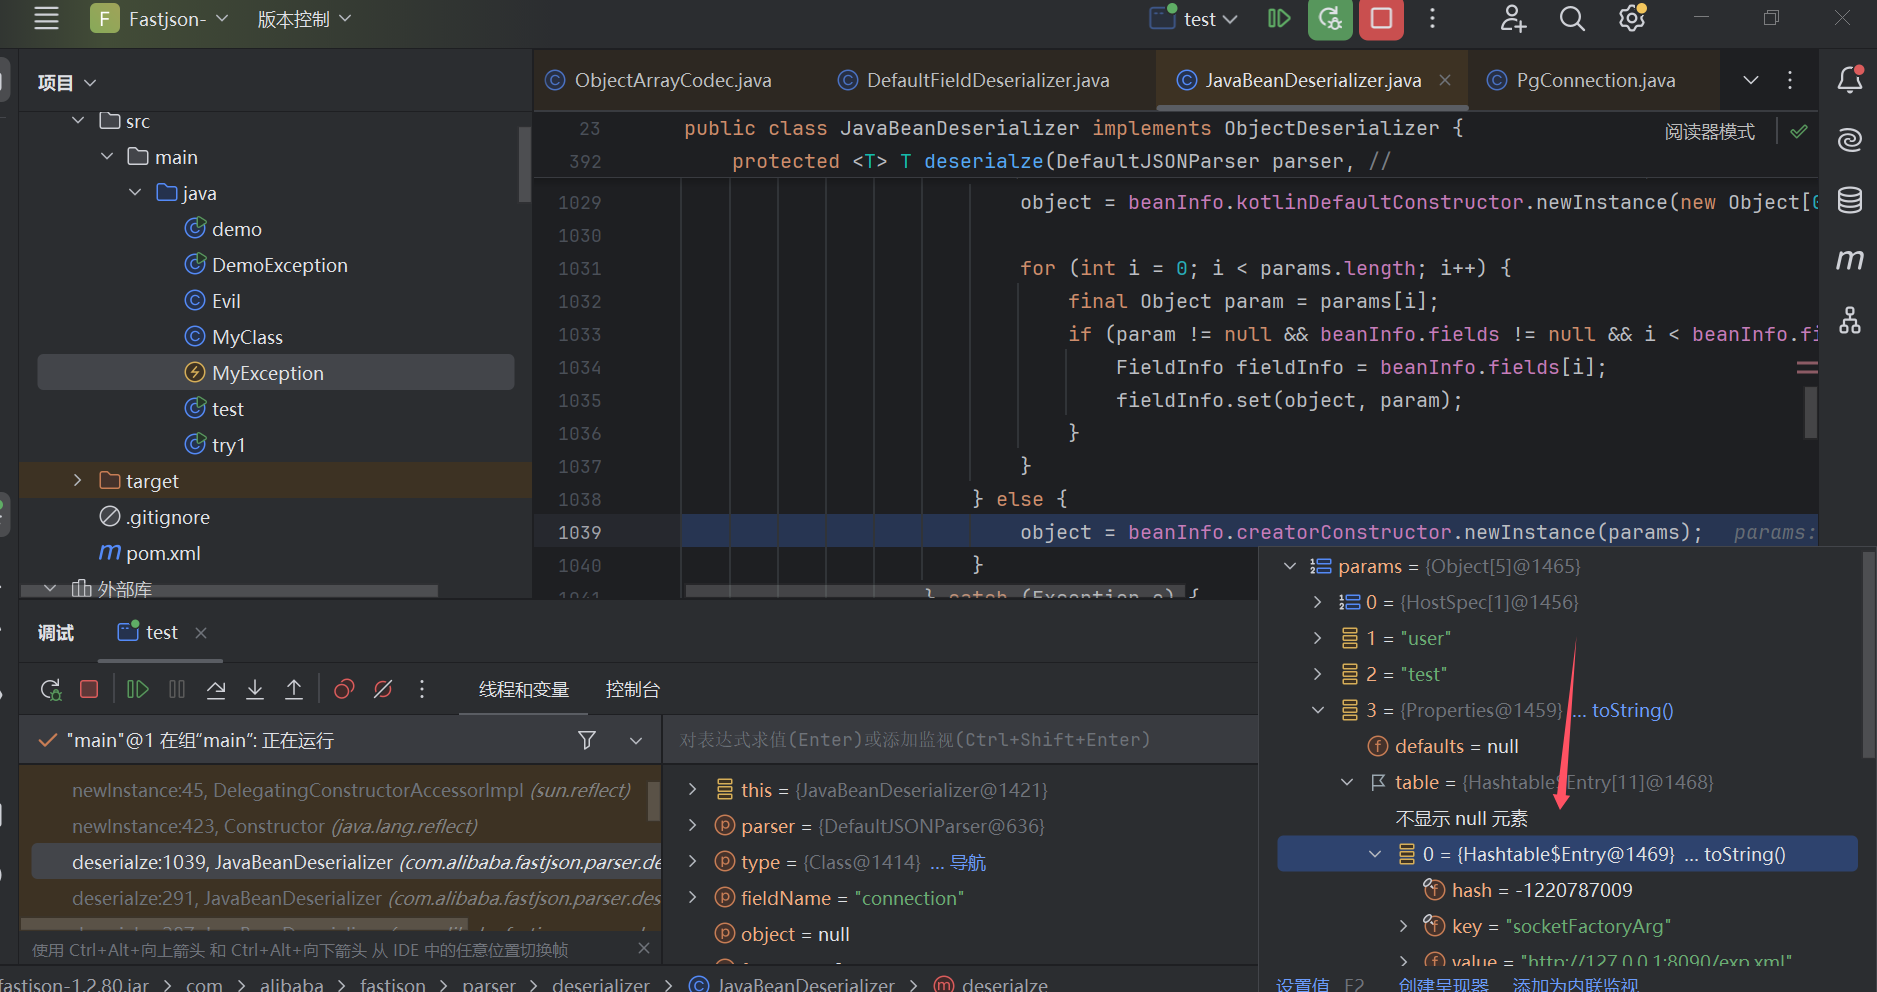Expand the key socketFactoryArg node
Viewport: 1877px width, 992px height.
1403,926
